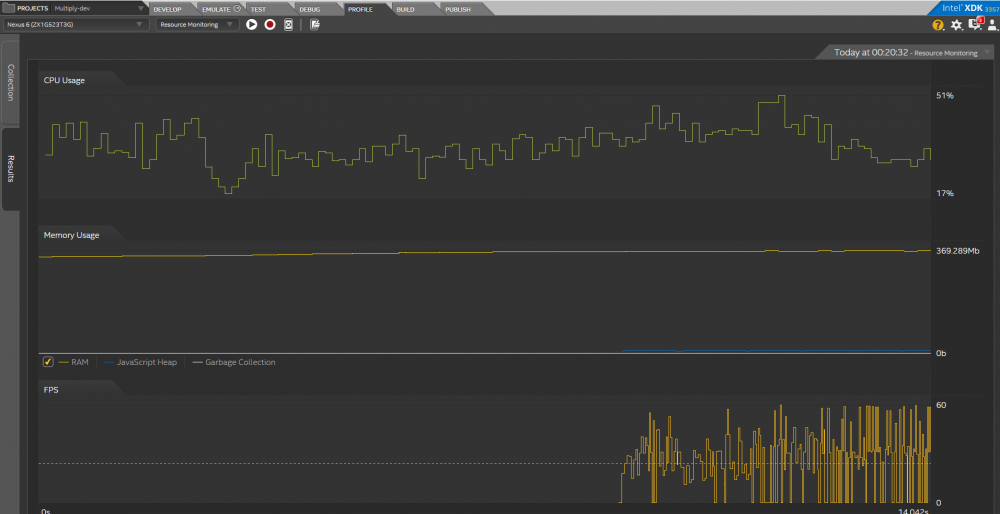This screenshot has width=1000, height=514.
Task: Open the user account icon
Action: coord(993,25)
